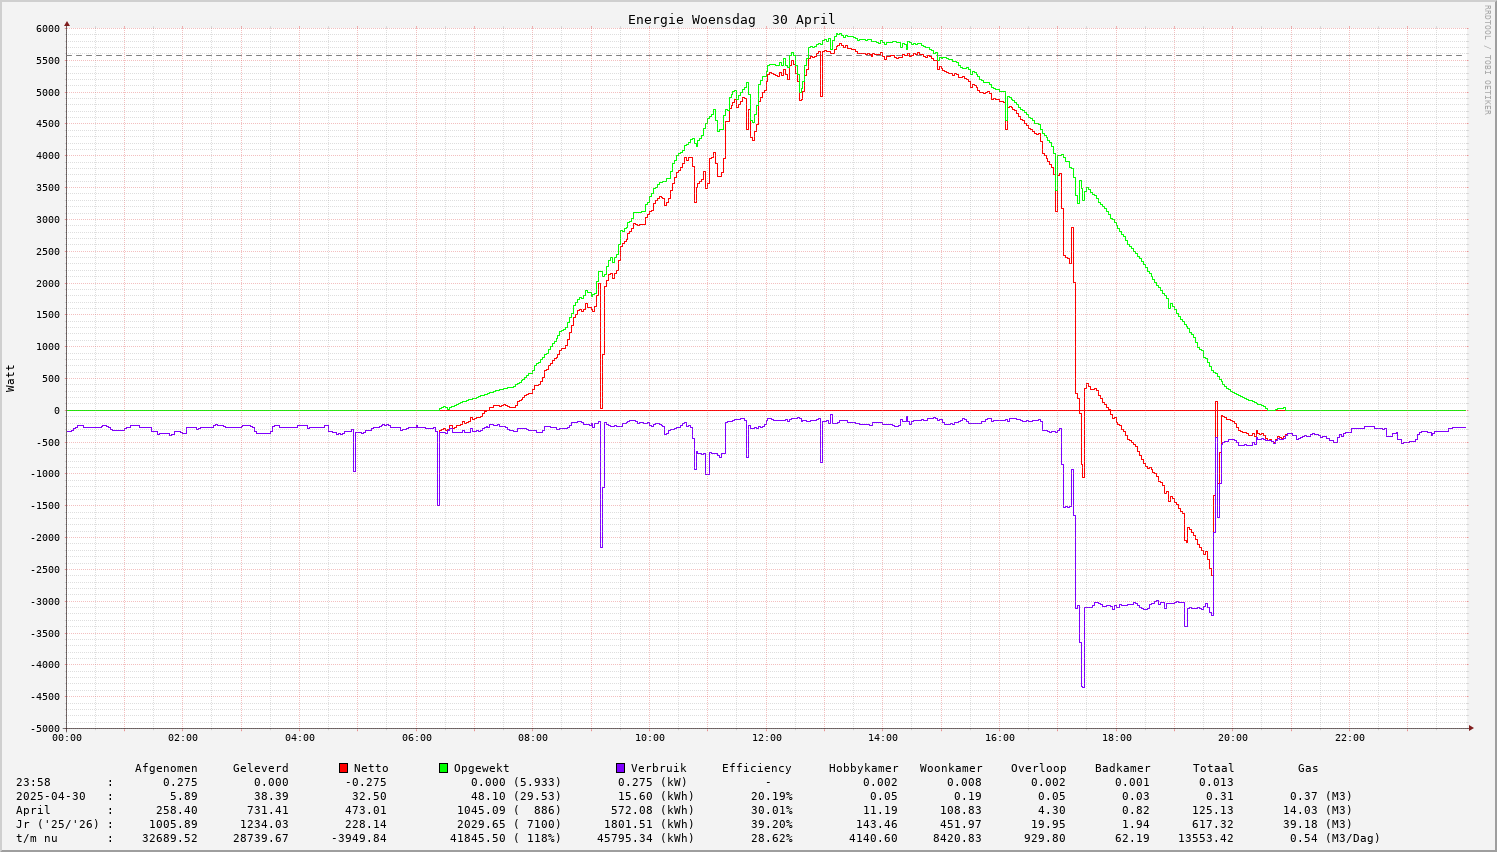Select the Woonkamer column header

click(951, 768)
